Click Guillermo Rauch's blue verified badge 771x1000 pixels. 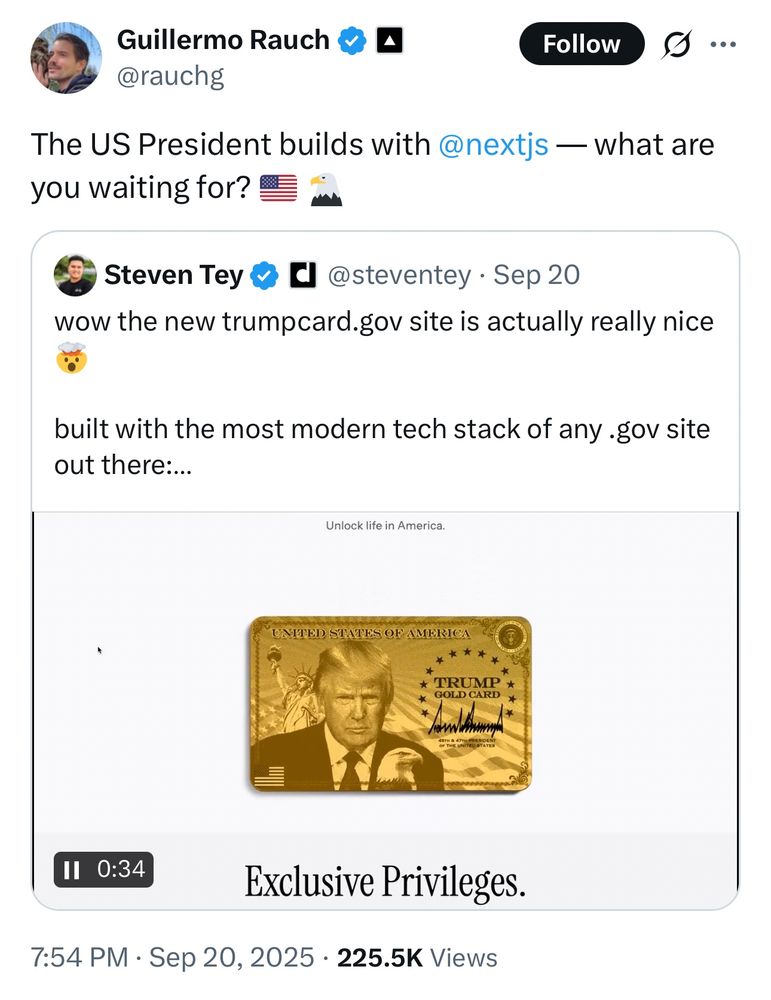(x=350, y=40)
